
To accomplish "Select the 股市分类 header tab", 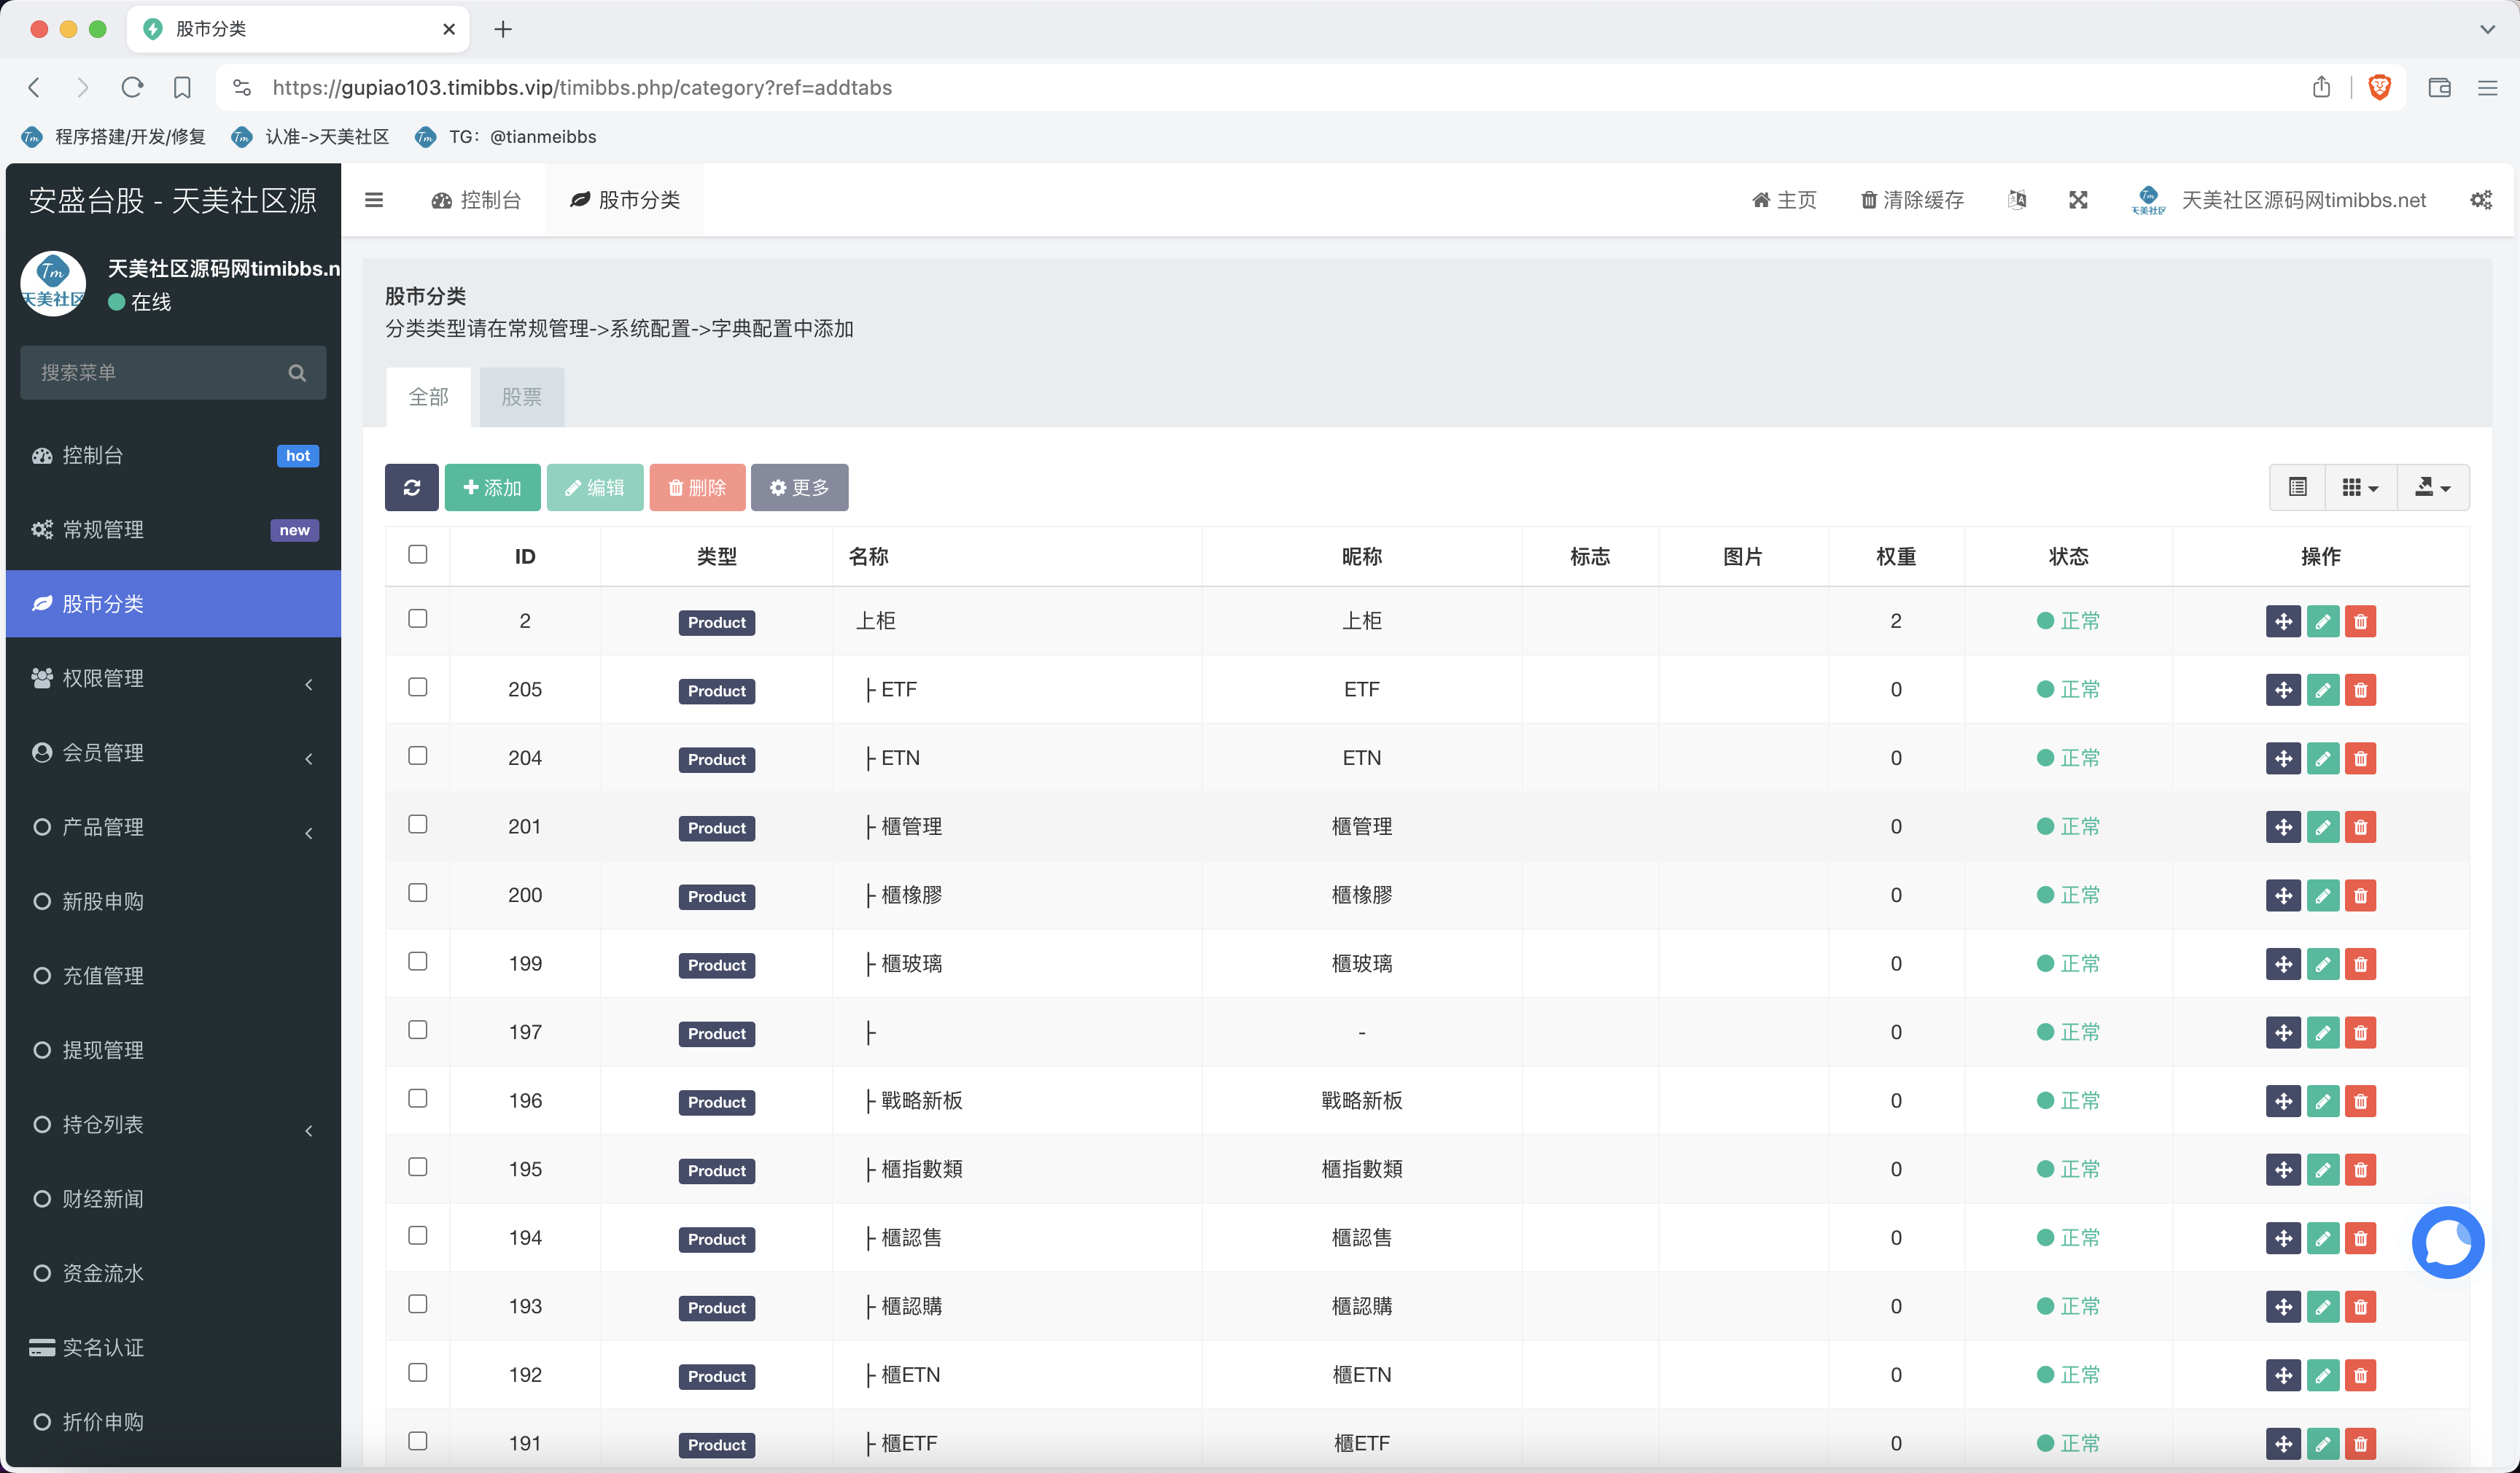I will tap(625, 200).
